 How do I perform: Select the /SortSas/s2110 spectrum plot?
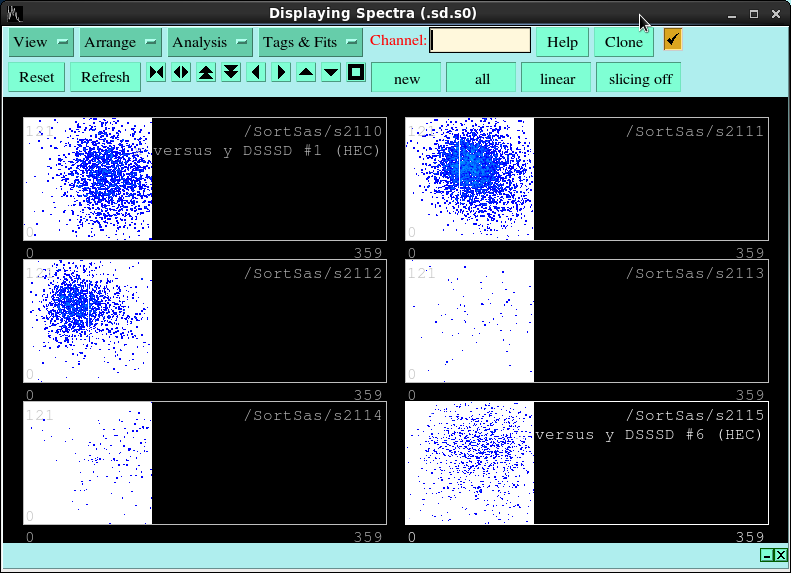205,179
